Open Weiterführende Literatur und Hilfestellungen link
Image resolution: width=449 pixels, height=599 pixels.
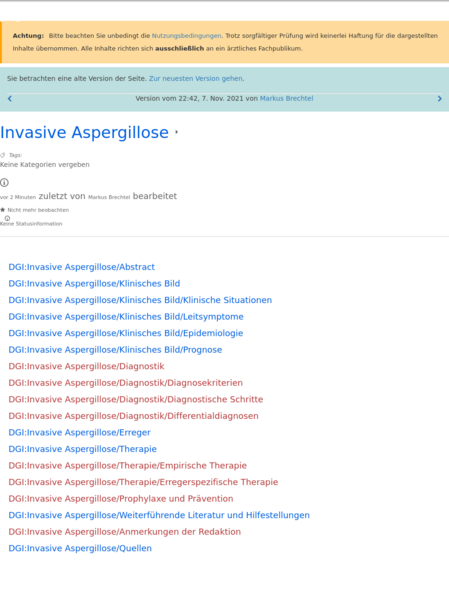coord(159,515)
